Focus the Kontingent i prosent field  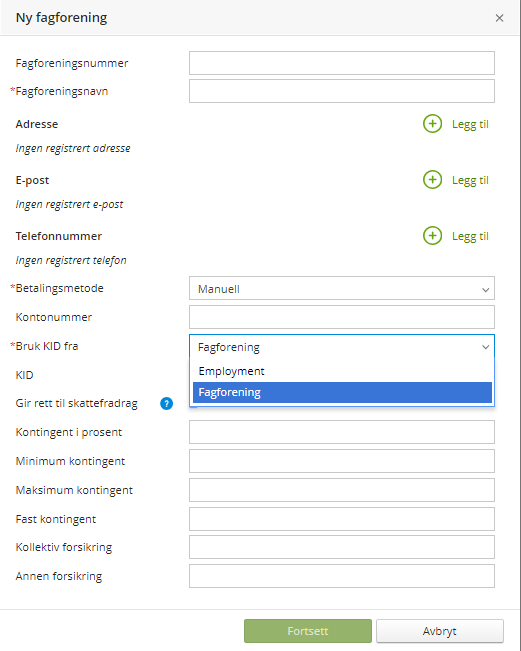tap(342, 432)
